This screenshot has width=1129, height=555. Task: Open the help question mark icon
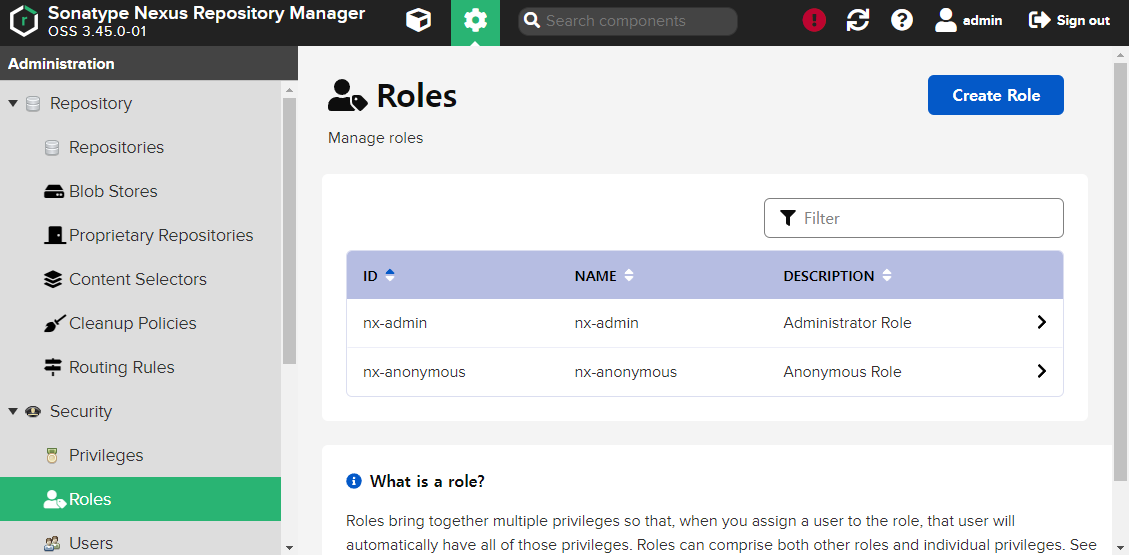click(901, 20)
